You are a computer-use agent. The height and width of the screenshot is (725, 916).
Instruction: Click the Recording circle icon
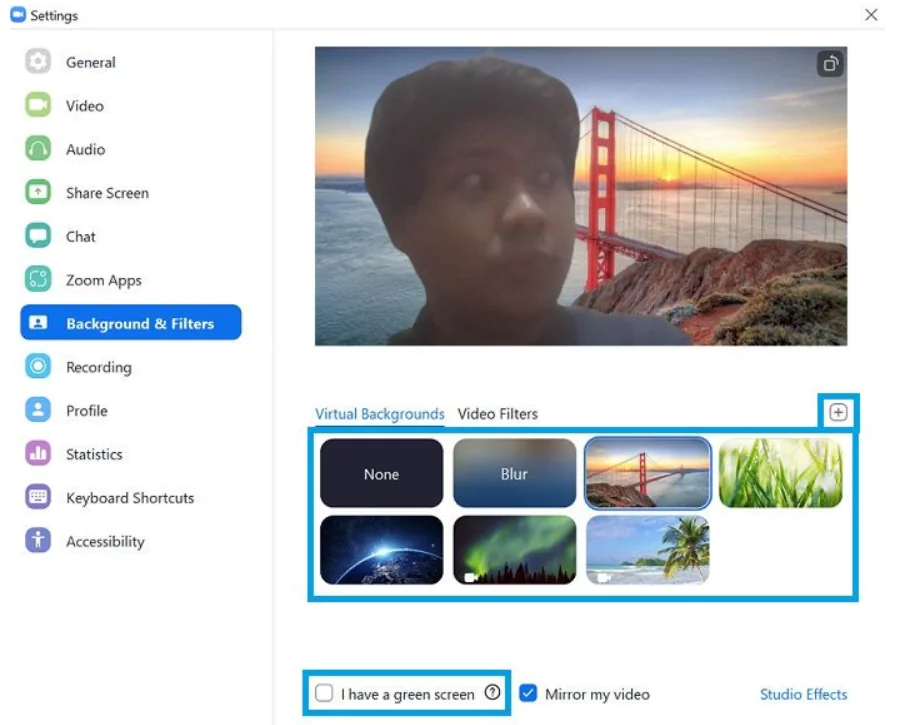click(38, 366)
